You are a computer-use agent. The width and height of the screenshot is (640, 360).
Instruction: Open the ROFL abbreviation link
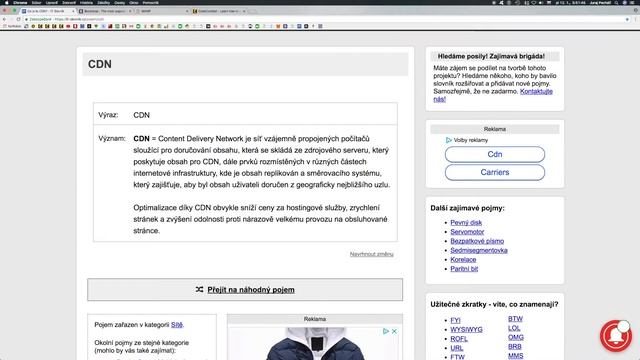(459, 339)
